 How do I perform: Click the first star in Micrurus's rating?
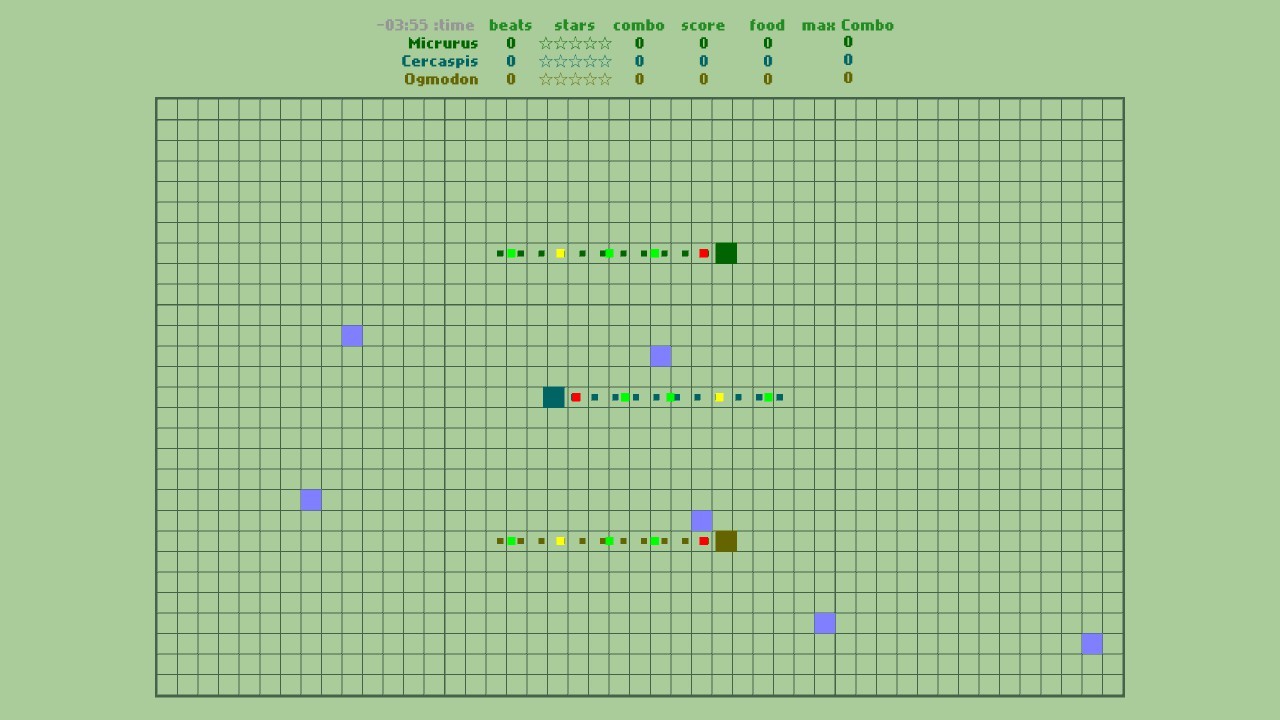[x=546, y=43]
